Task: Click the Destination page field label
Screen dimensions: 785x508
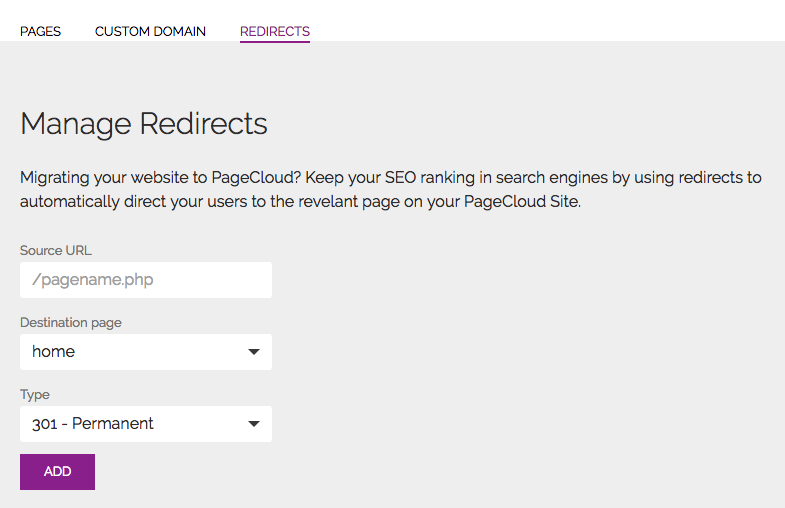Action: (x=71, y=322)
